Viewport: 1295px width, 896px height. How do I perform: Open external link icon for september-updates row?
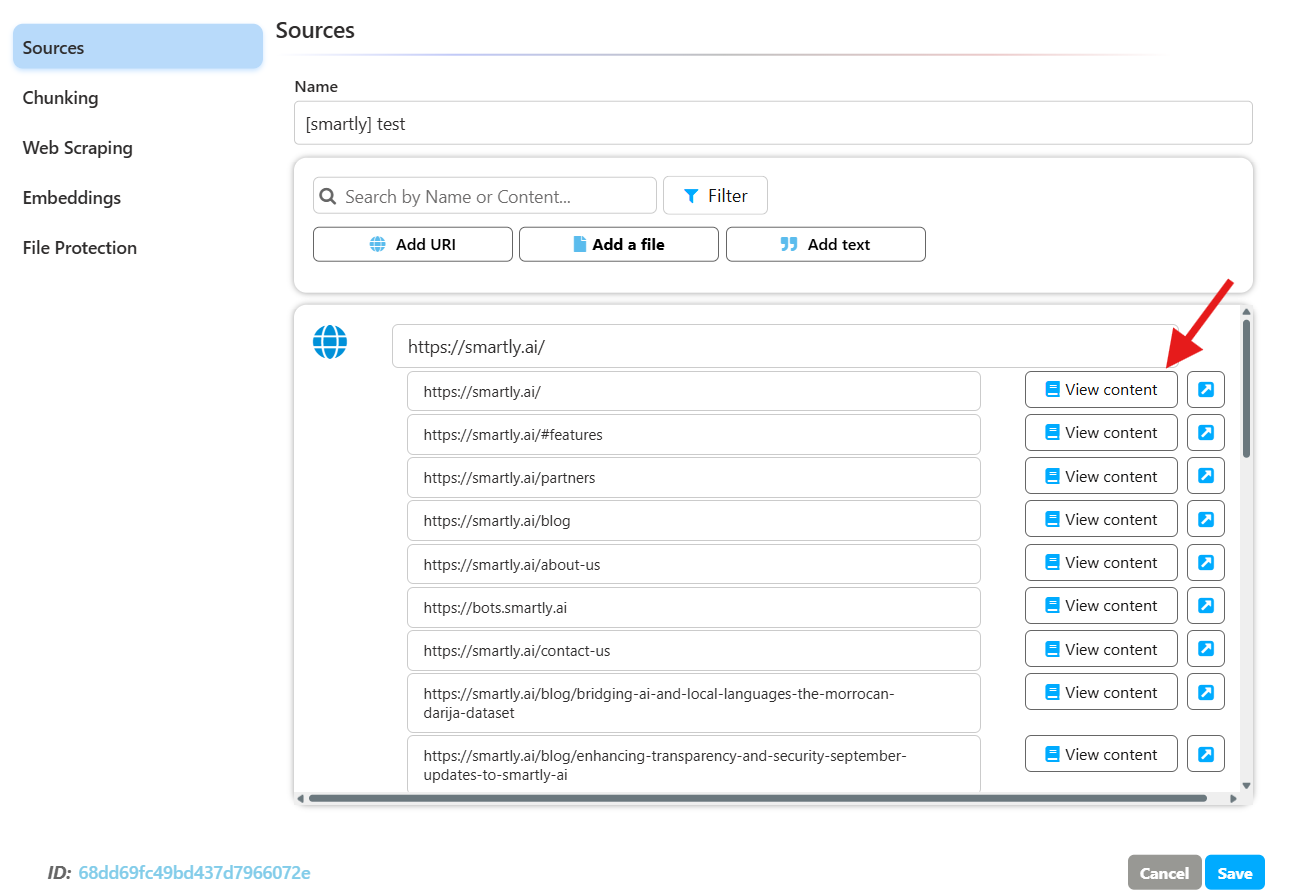coord(1205,754)
